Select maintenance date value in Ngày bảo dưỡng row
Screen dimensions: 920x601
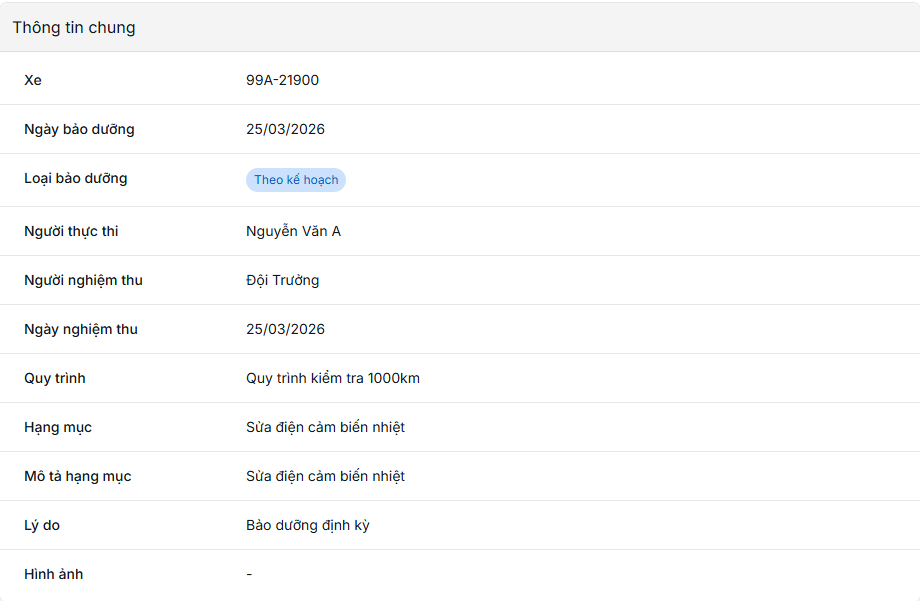pos(285,129)
